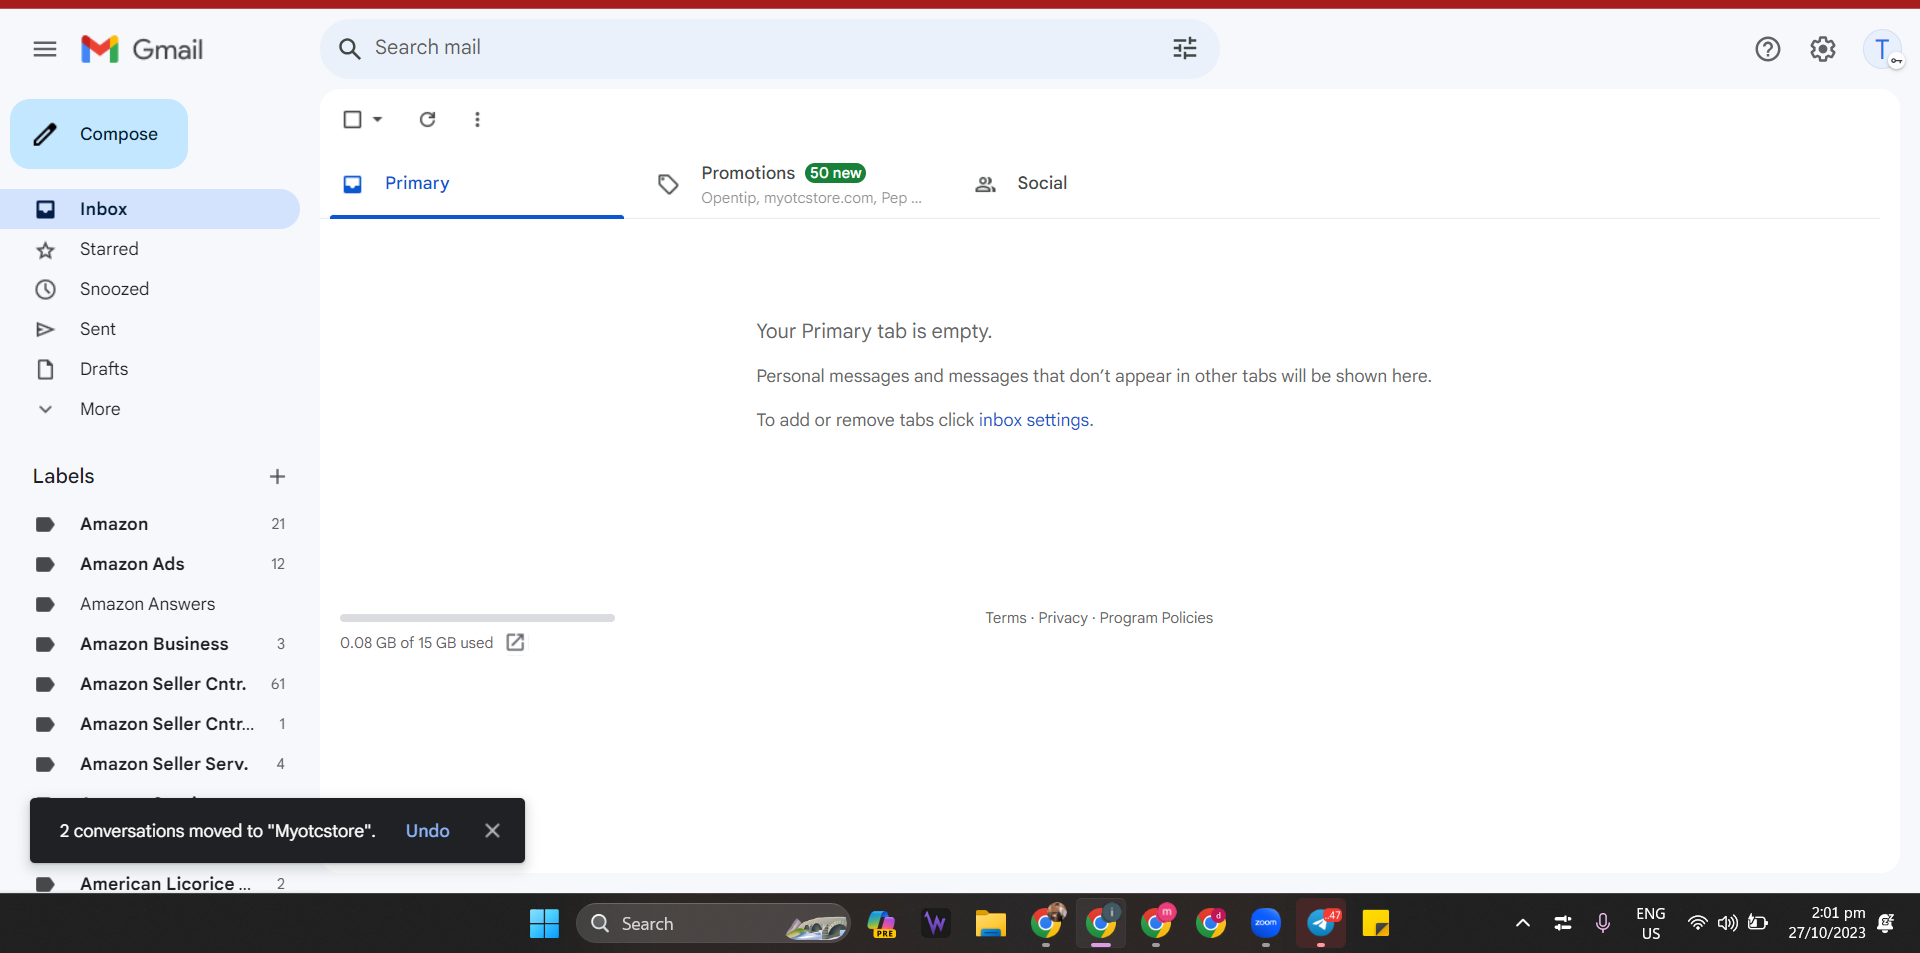Open the Settings gear icon
Screen dimensions: 1920x953
(x=1823, y=49)
